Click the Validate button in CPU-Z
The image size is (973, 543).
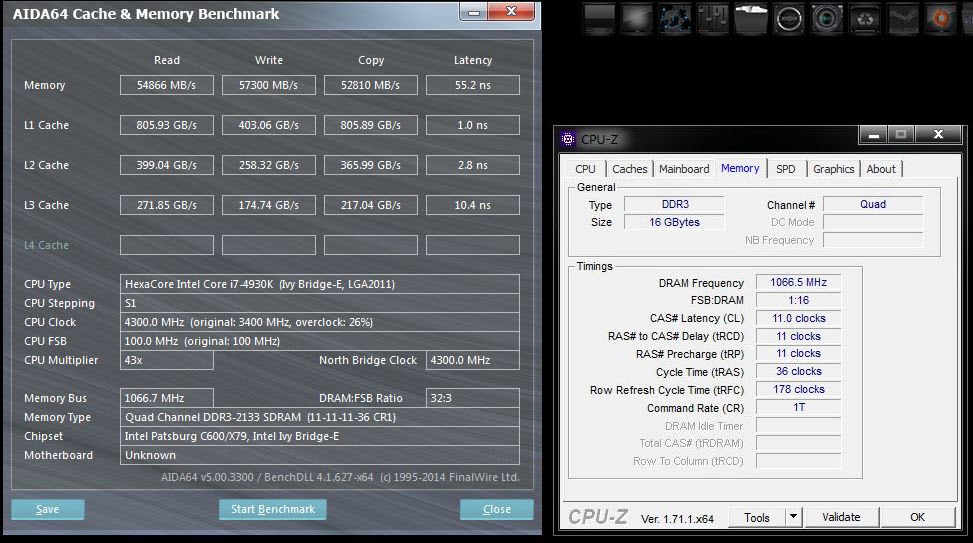(841, 517)
